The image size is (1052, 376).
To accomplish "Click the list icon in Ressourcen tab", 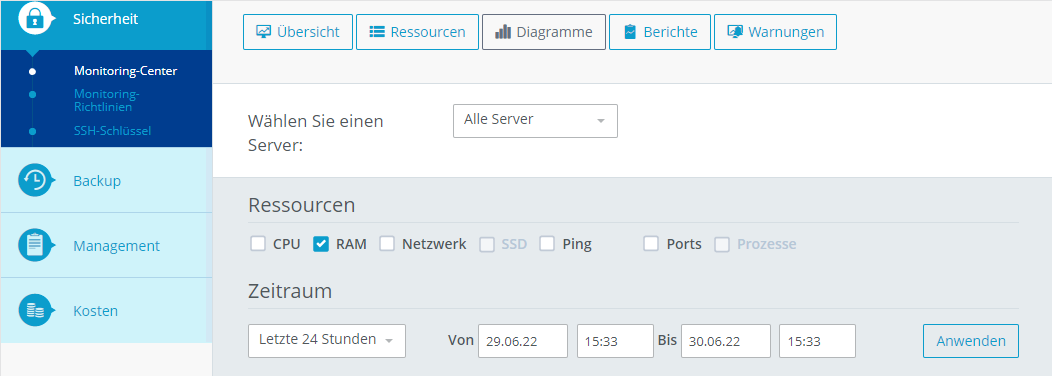I will coord(377,32).
